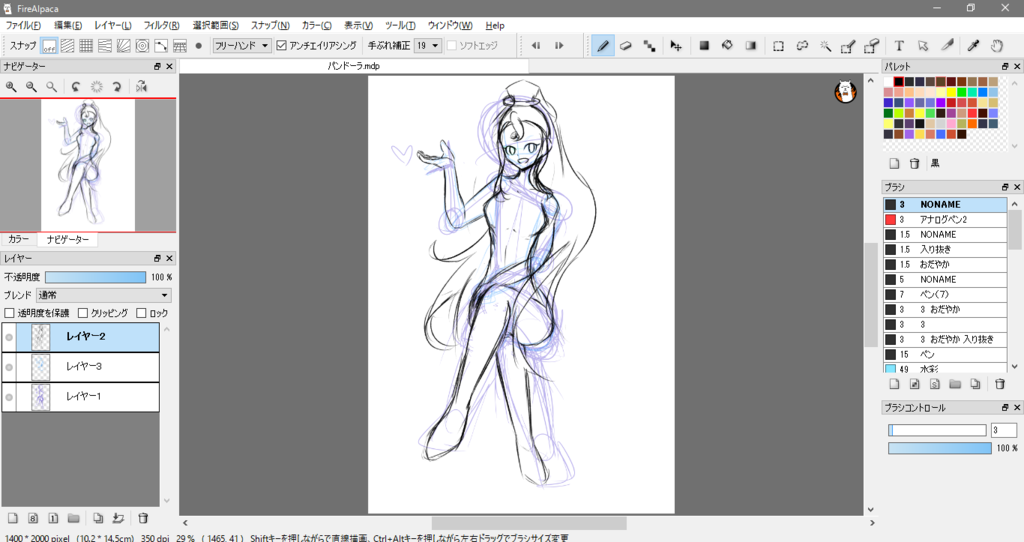Select the アナログペン2 brush
The image size is (1024, 542).
tap(945, 219)
